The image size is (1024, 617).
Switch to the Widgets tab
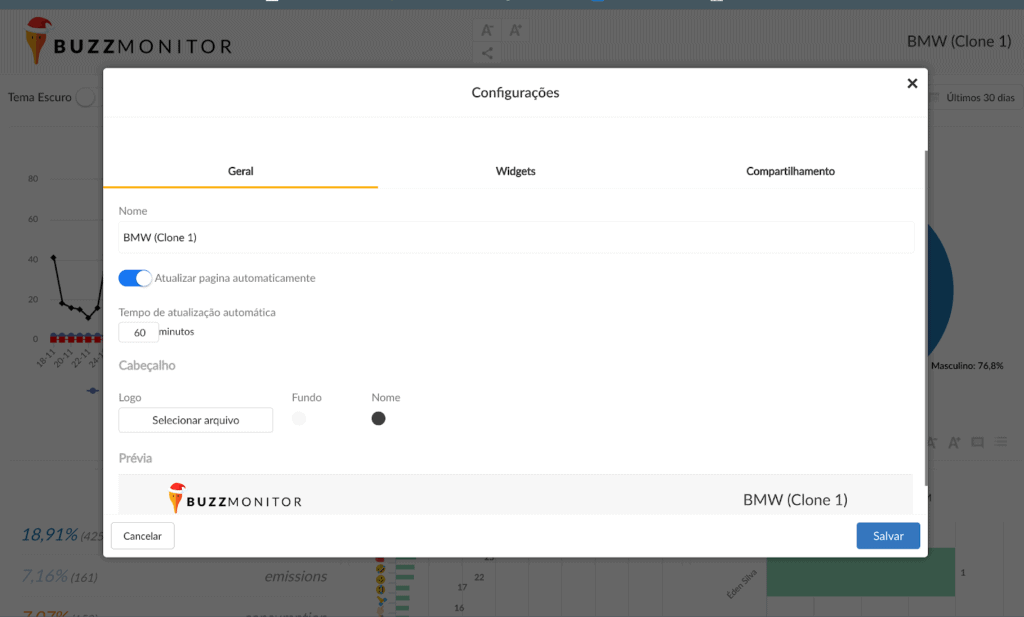515,171
